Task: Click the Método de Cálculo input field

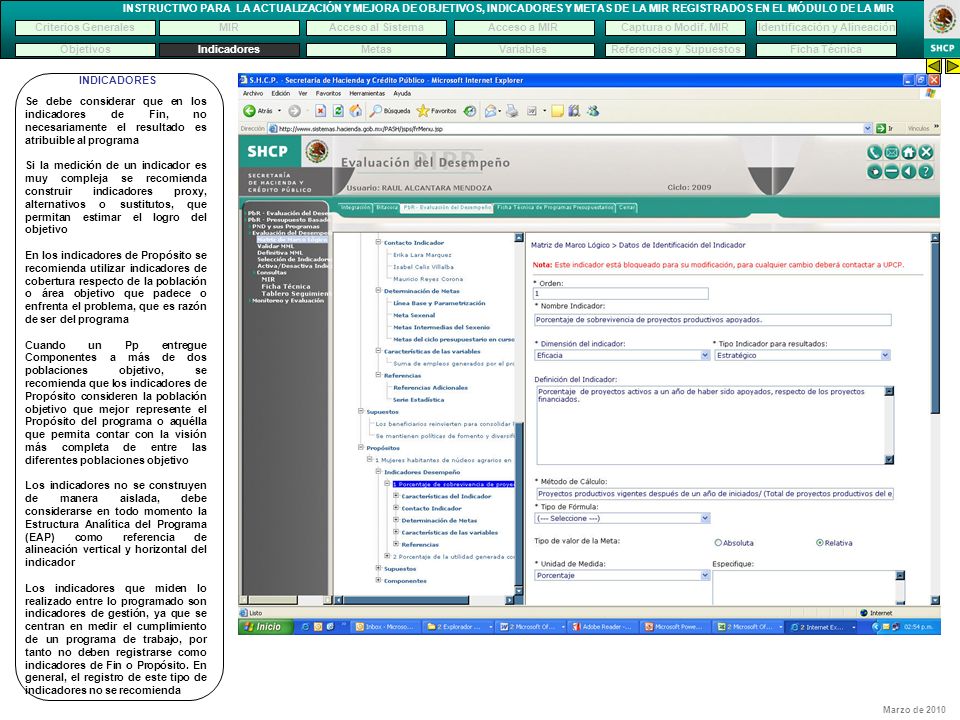Action: tap(714, 493)
